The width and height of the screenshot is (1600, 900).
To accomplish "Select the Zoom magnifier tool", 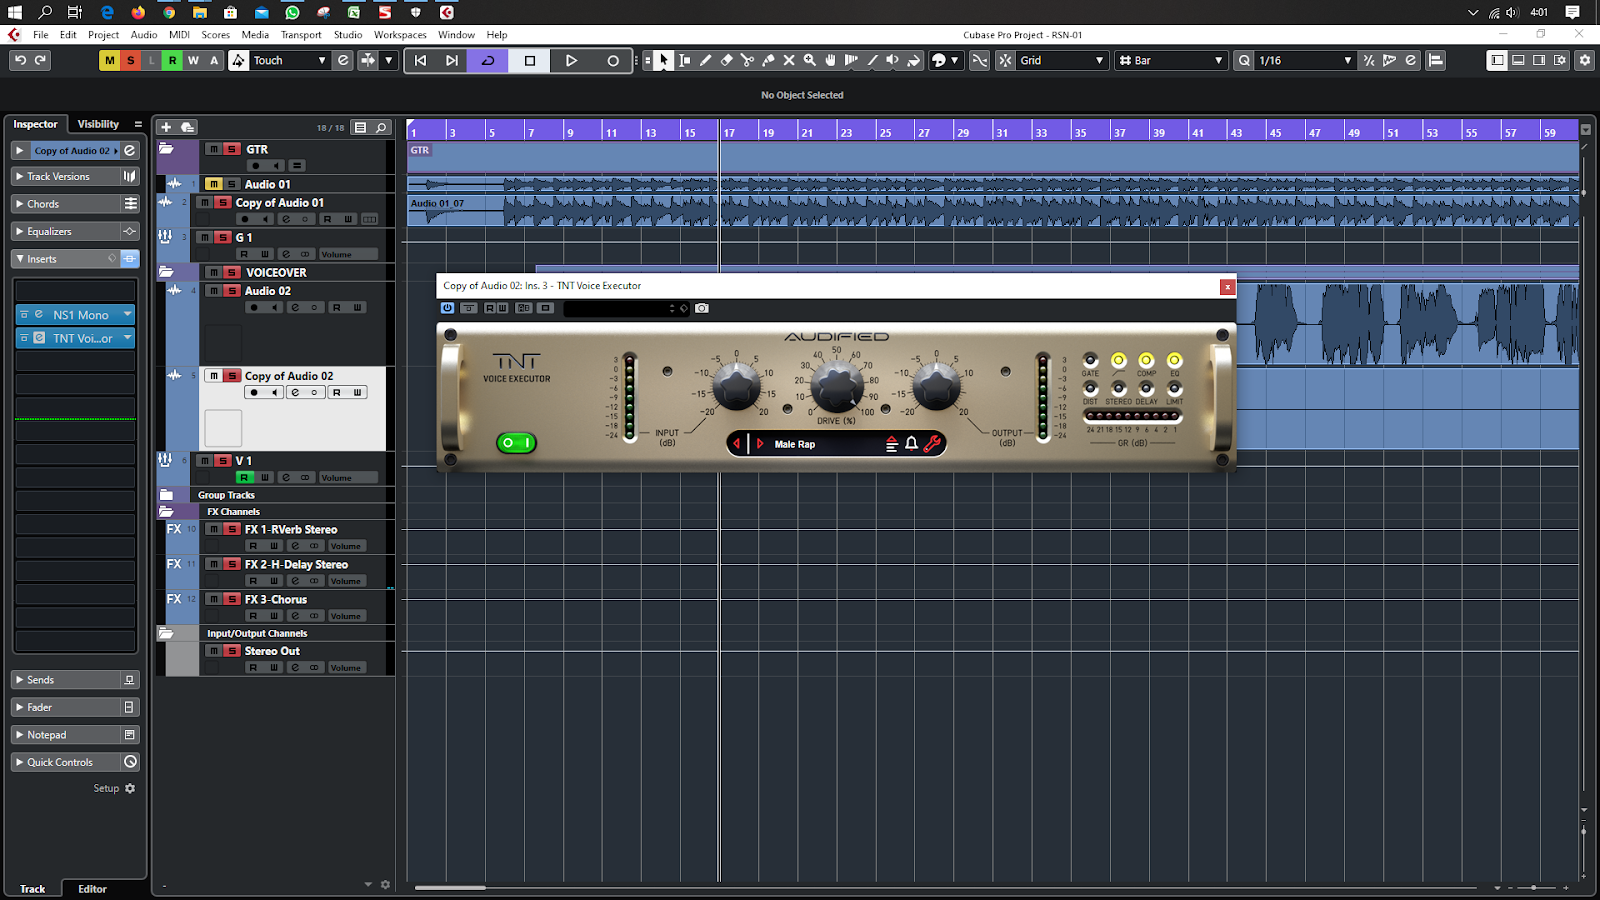I will click(x=810, y=60).
